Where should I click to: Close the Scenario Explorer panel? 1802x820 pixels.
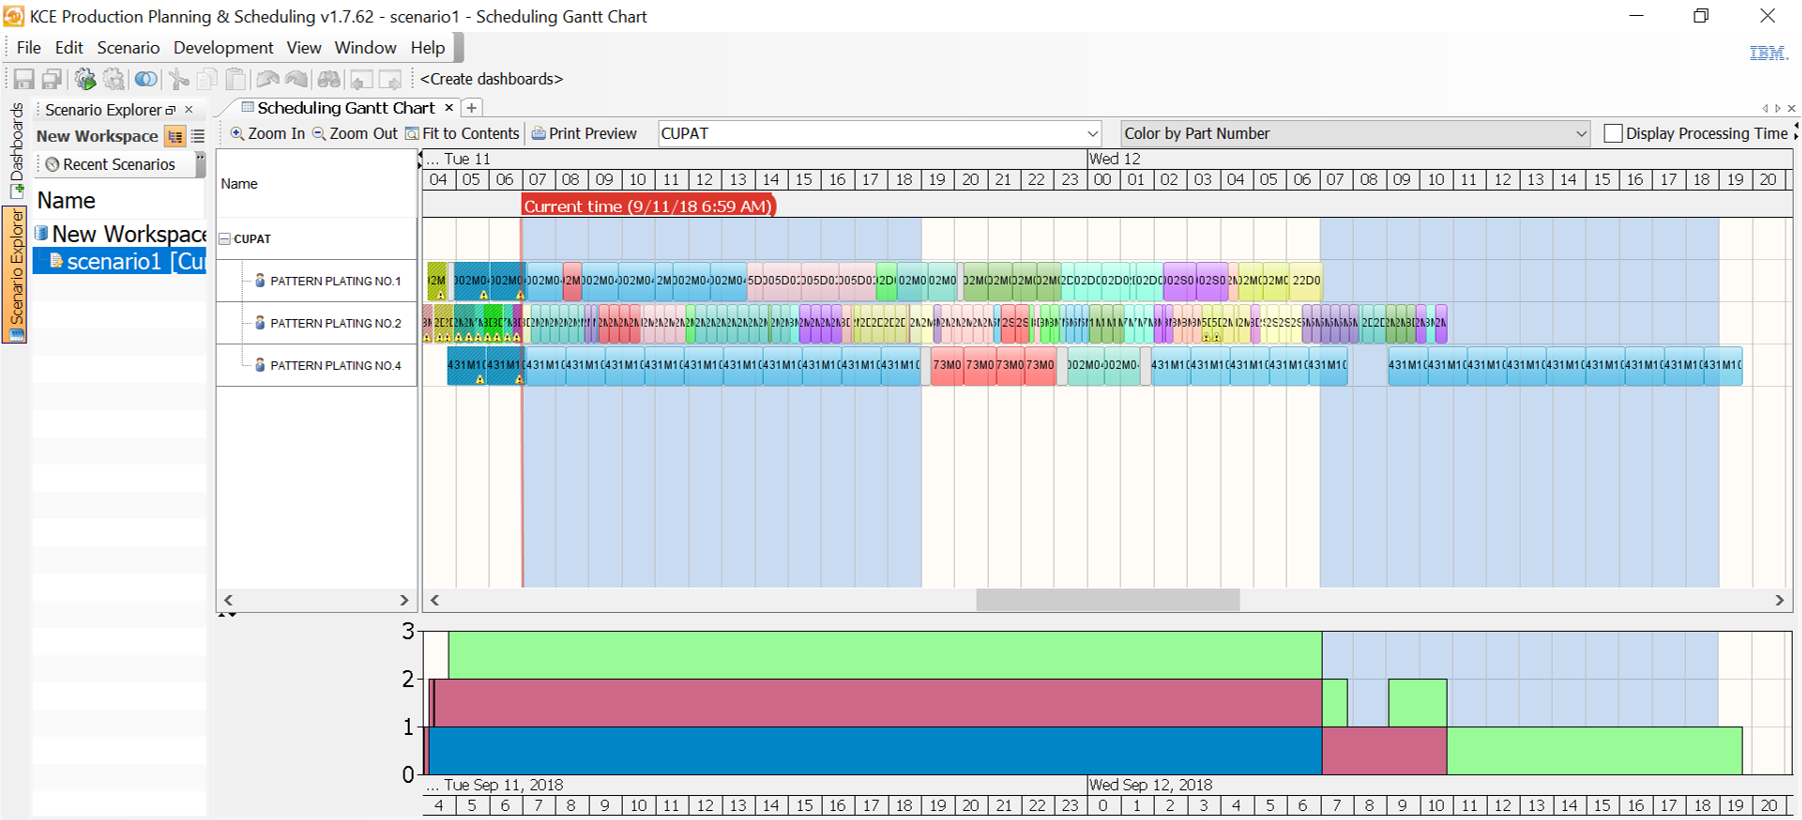pos(189,110)
